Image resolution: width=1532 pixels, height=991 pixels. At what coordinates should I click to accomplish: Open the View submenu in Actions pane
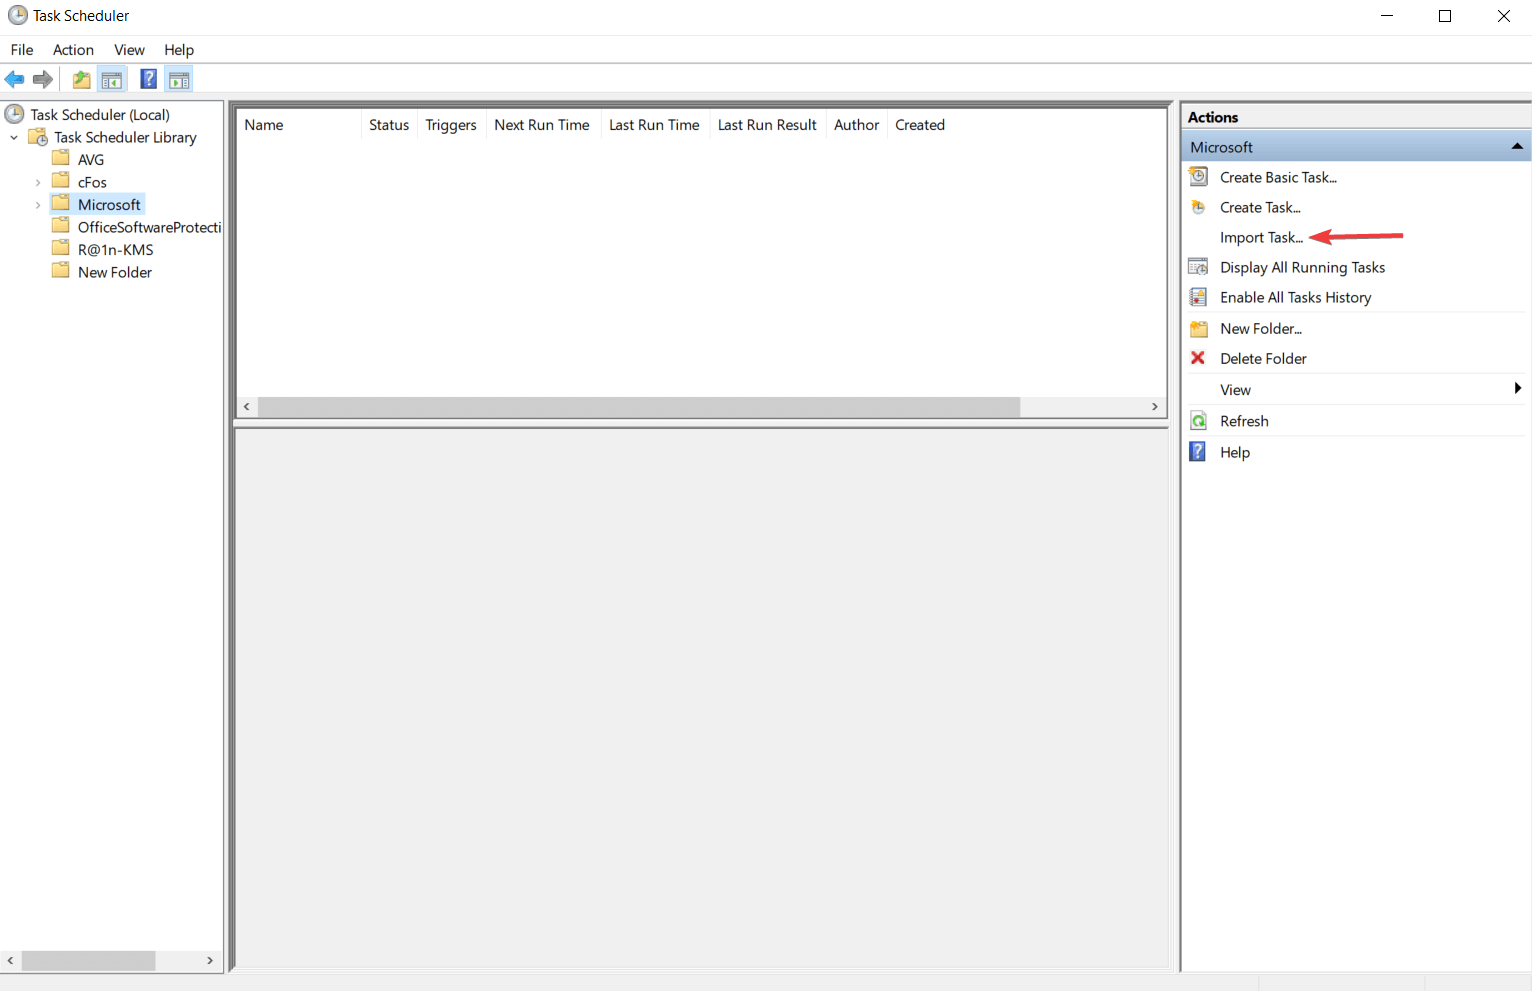[1235, 389]
